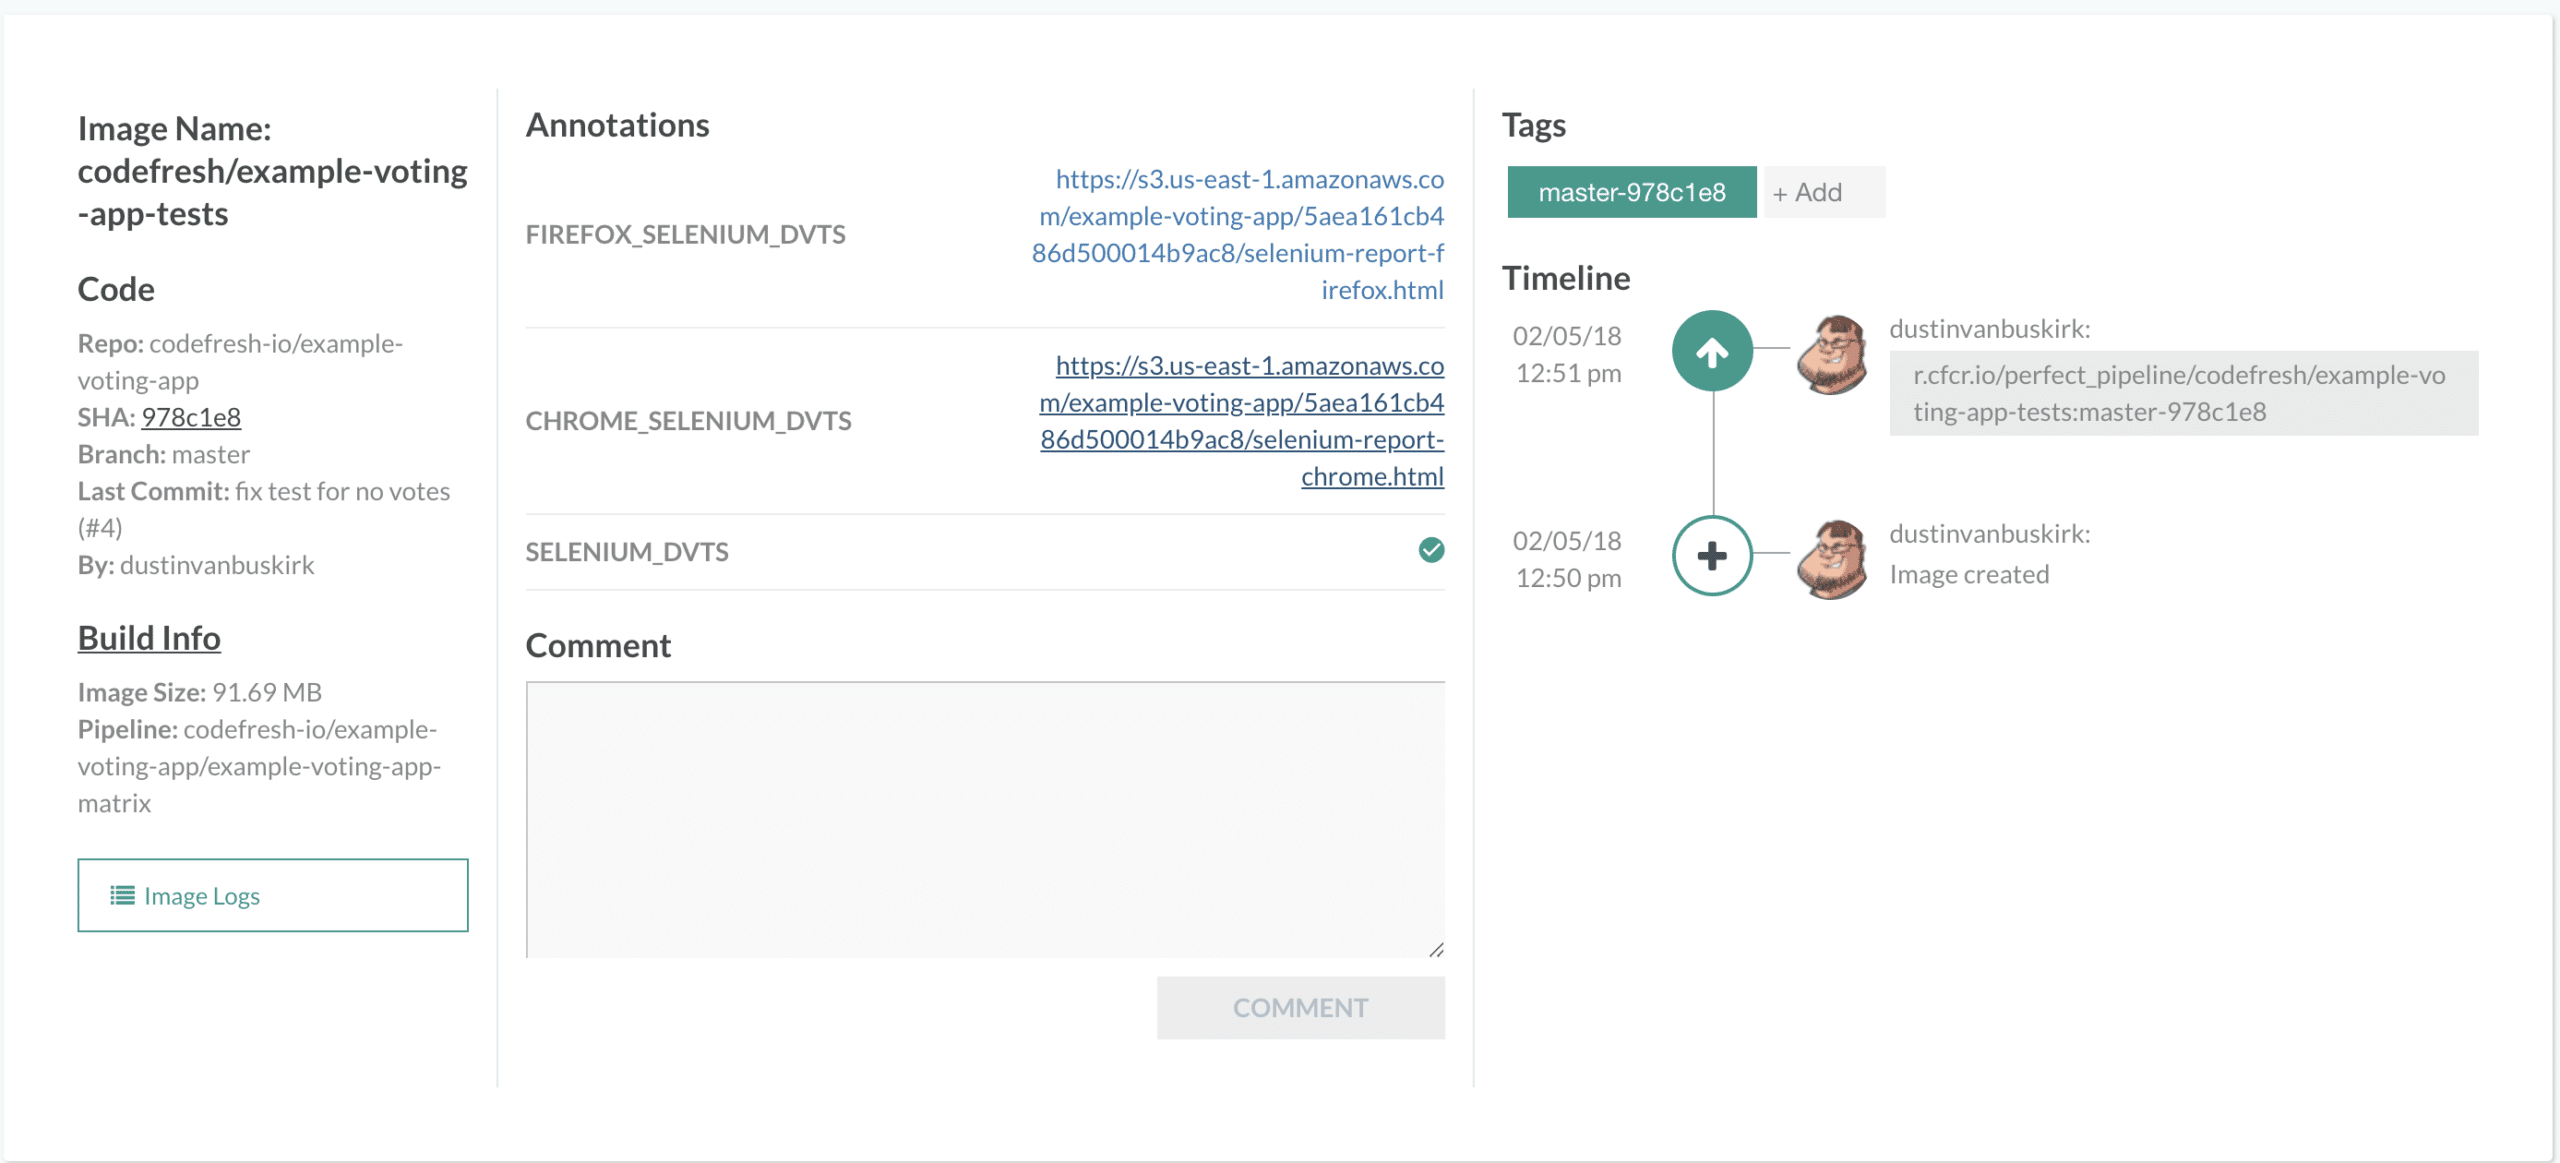Submit with the COMMENT button
This screenshot has width=2560, height=1163.
tap(1300, 1007)
